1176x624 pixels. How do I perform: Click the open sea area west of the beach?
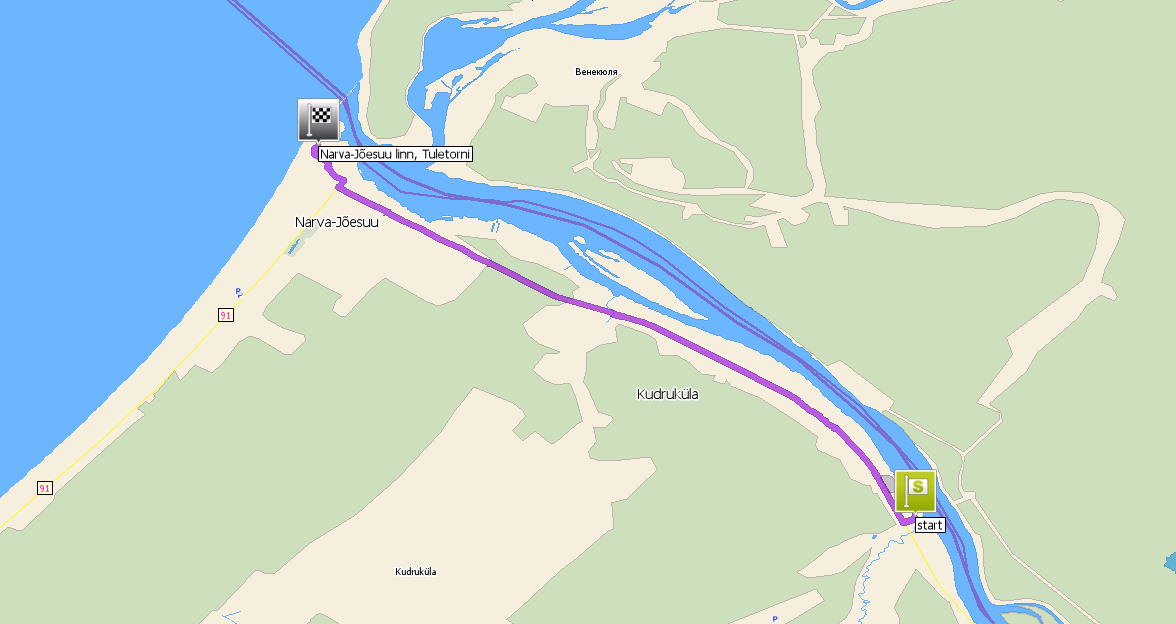pyautogui.click(x=112, y=188)
